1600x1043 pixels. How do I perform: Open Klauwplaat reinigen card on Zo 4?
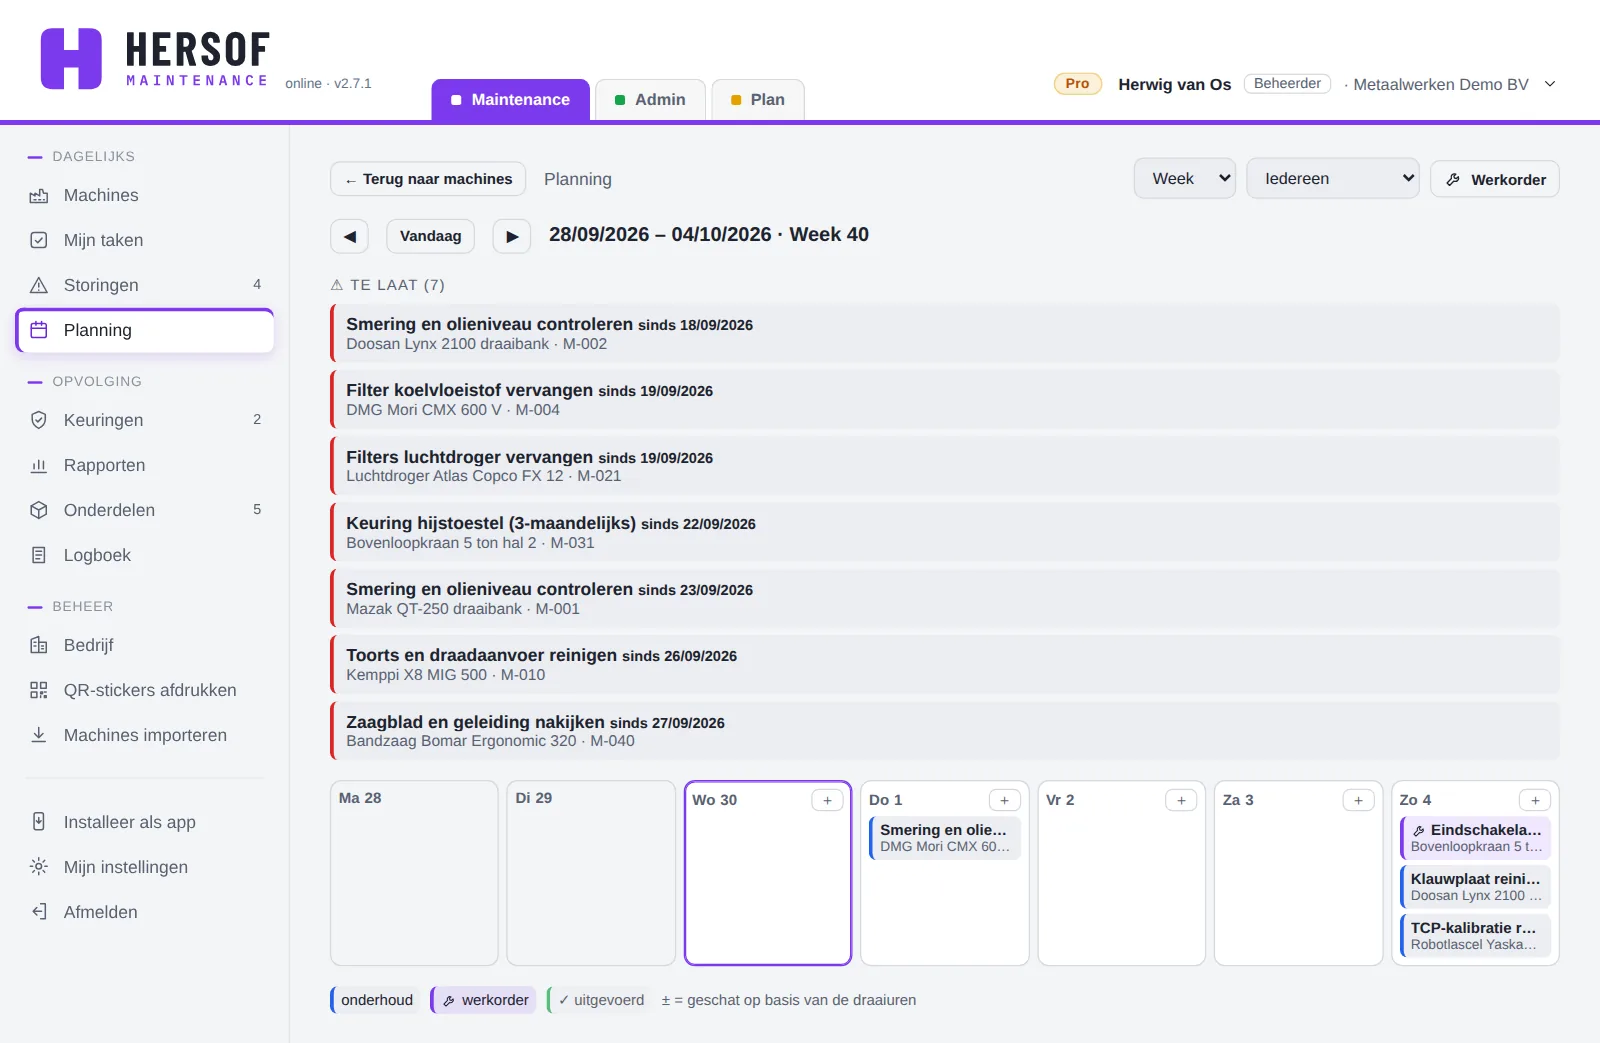click(x=1476, y=887)
